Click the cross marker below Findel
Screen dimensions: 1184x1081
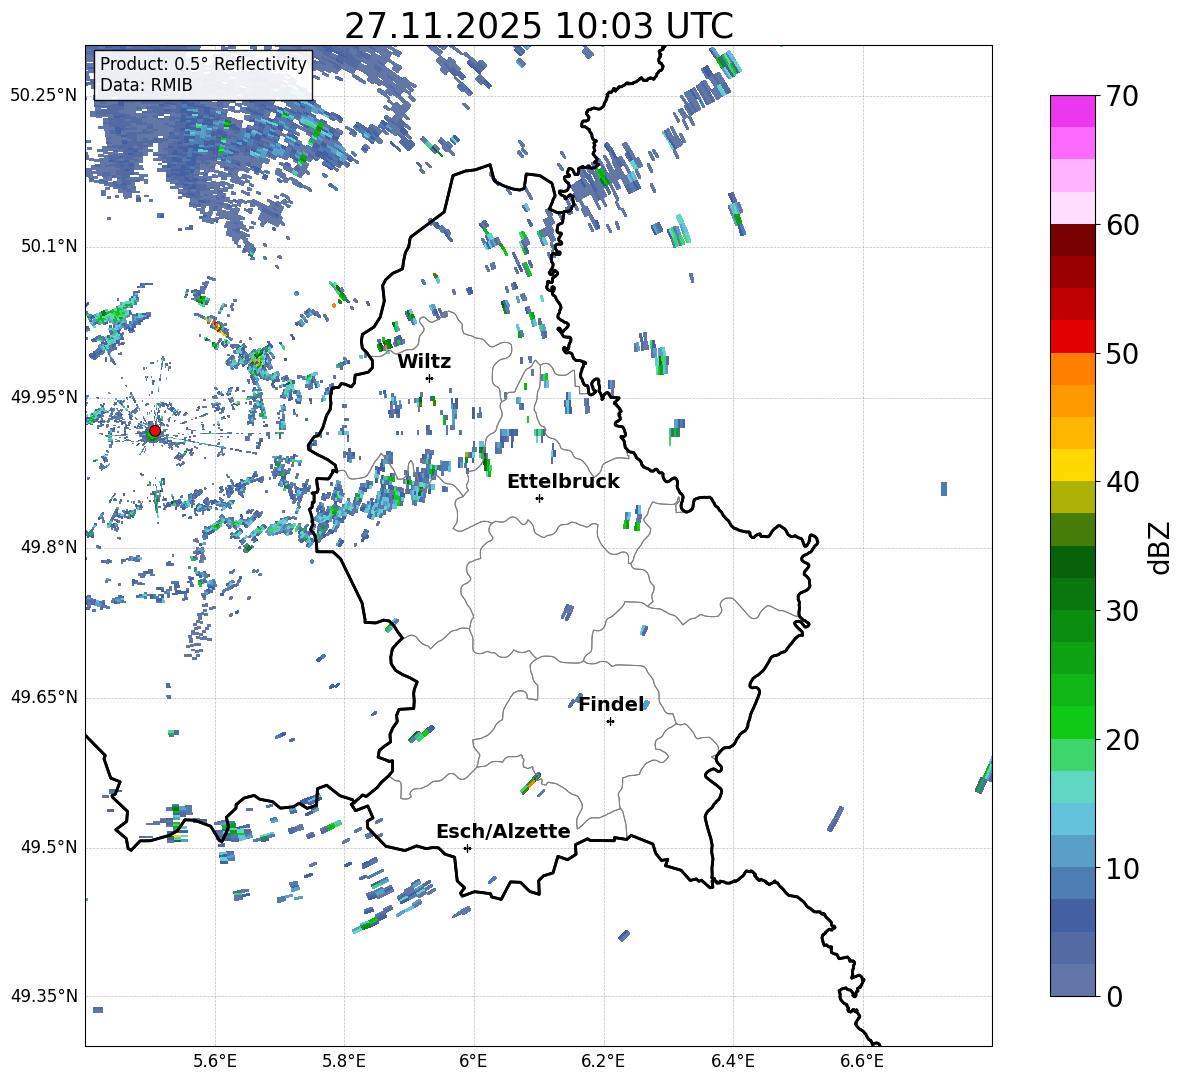[610, 722]
